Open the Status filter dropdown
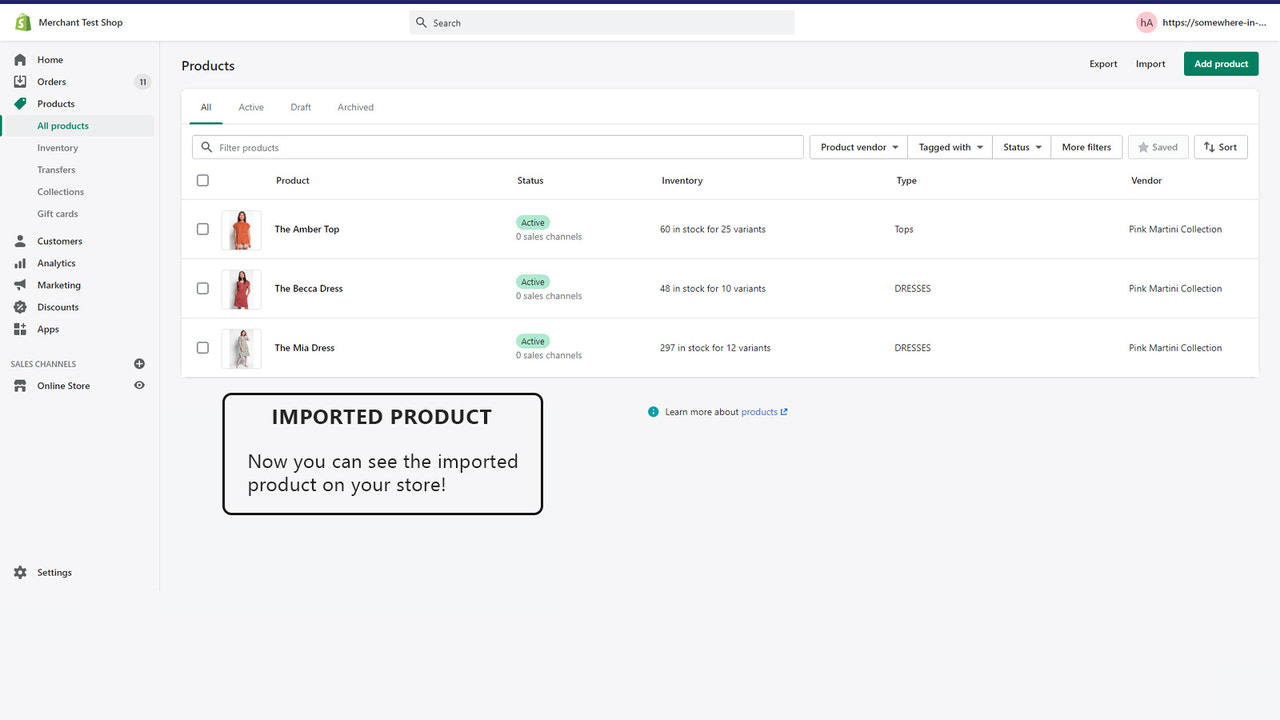1280x720 pixels. coord(1022,147)
